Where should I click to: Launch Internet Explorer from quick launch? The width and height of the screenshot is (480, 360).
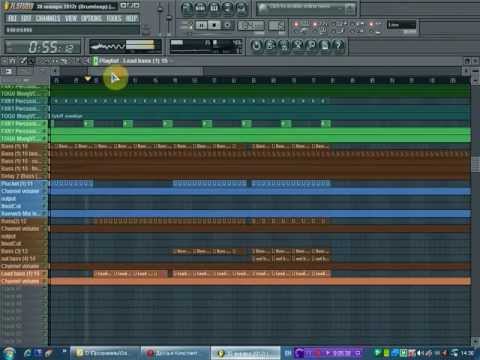[x=28, y=353]
